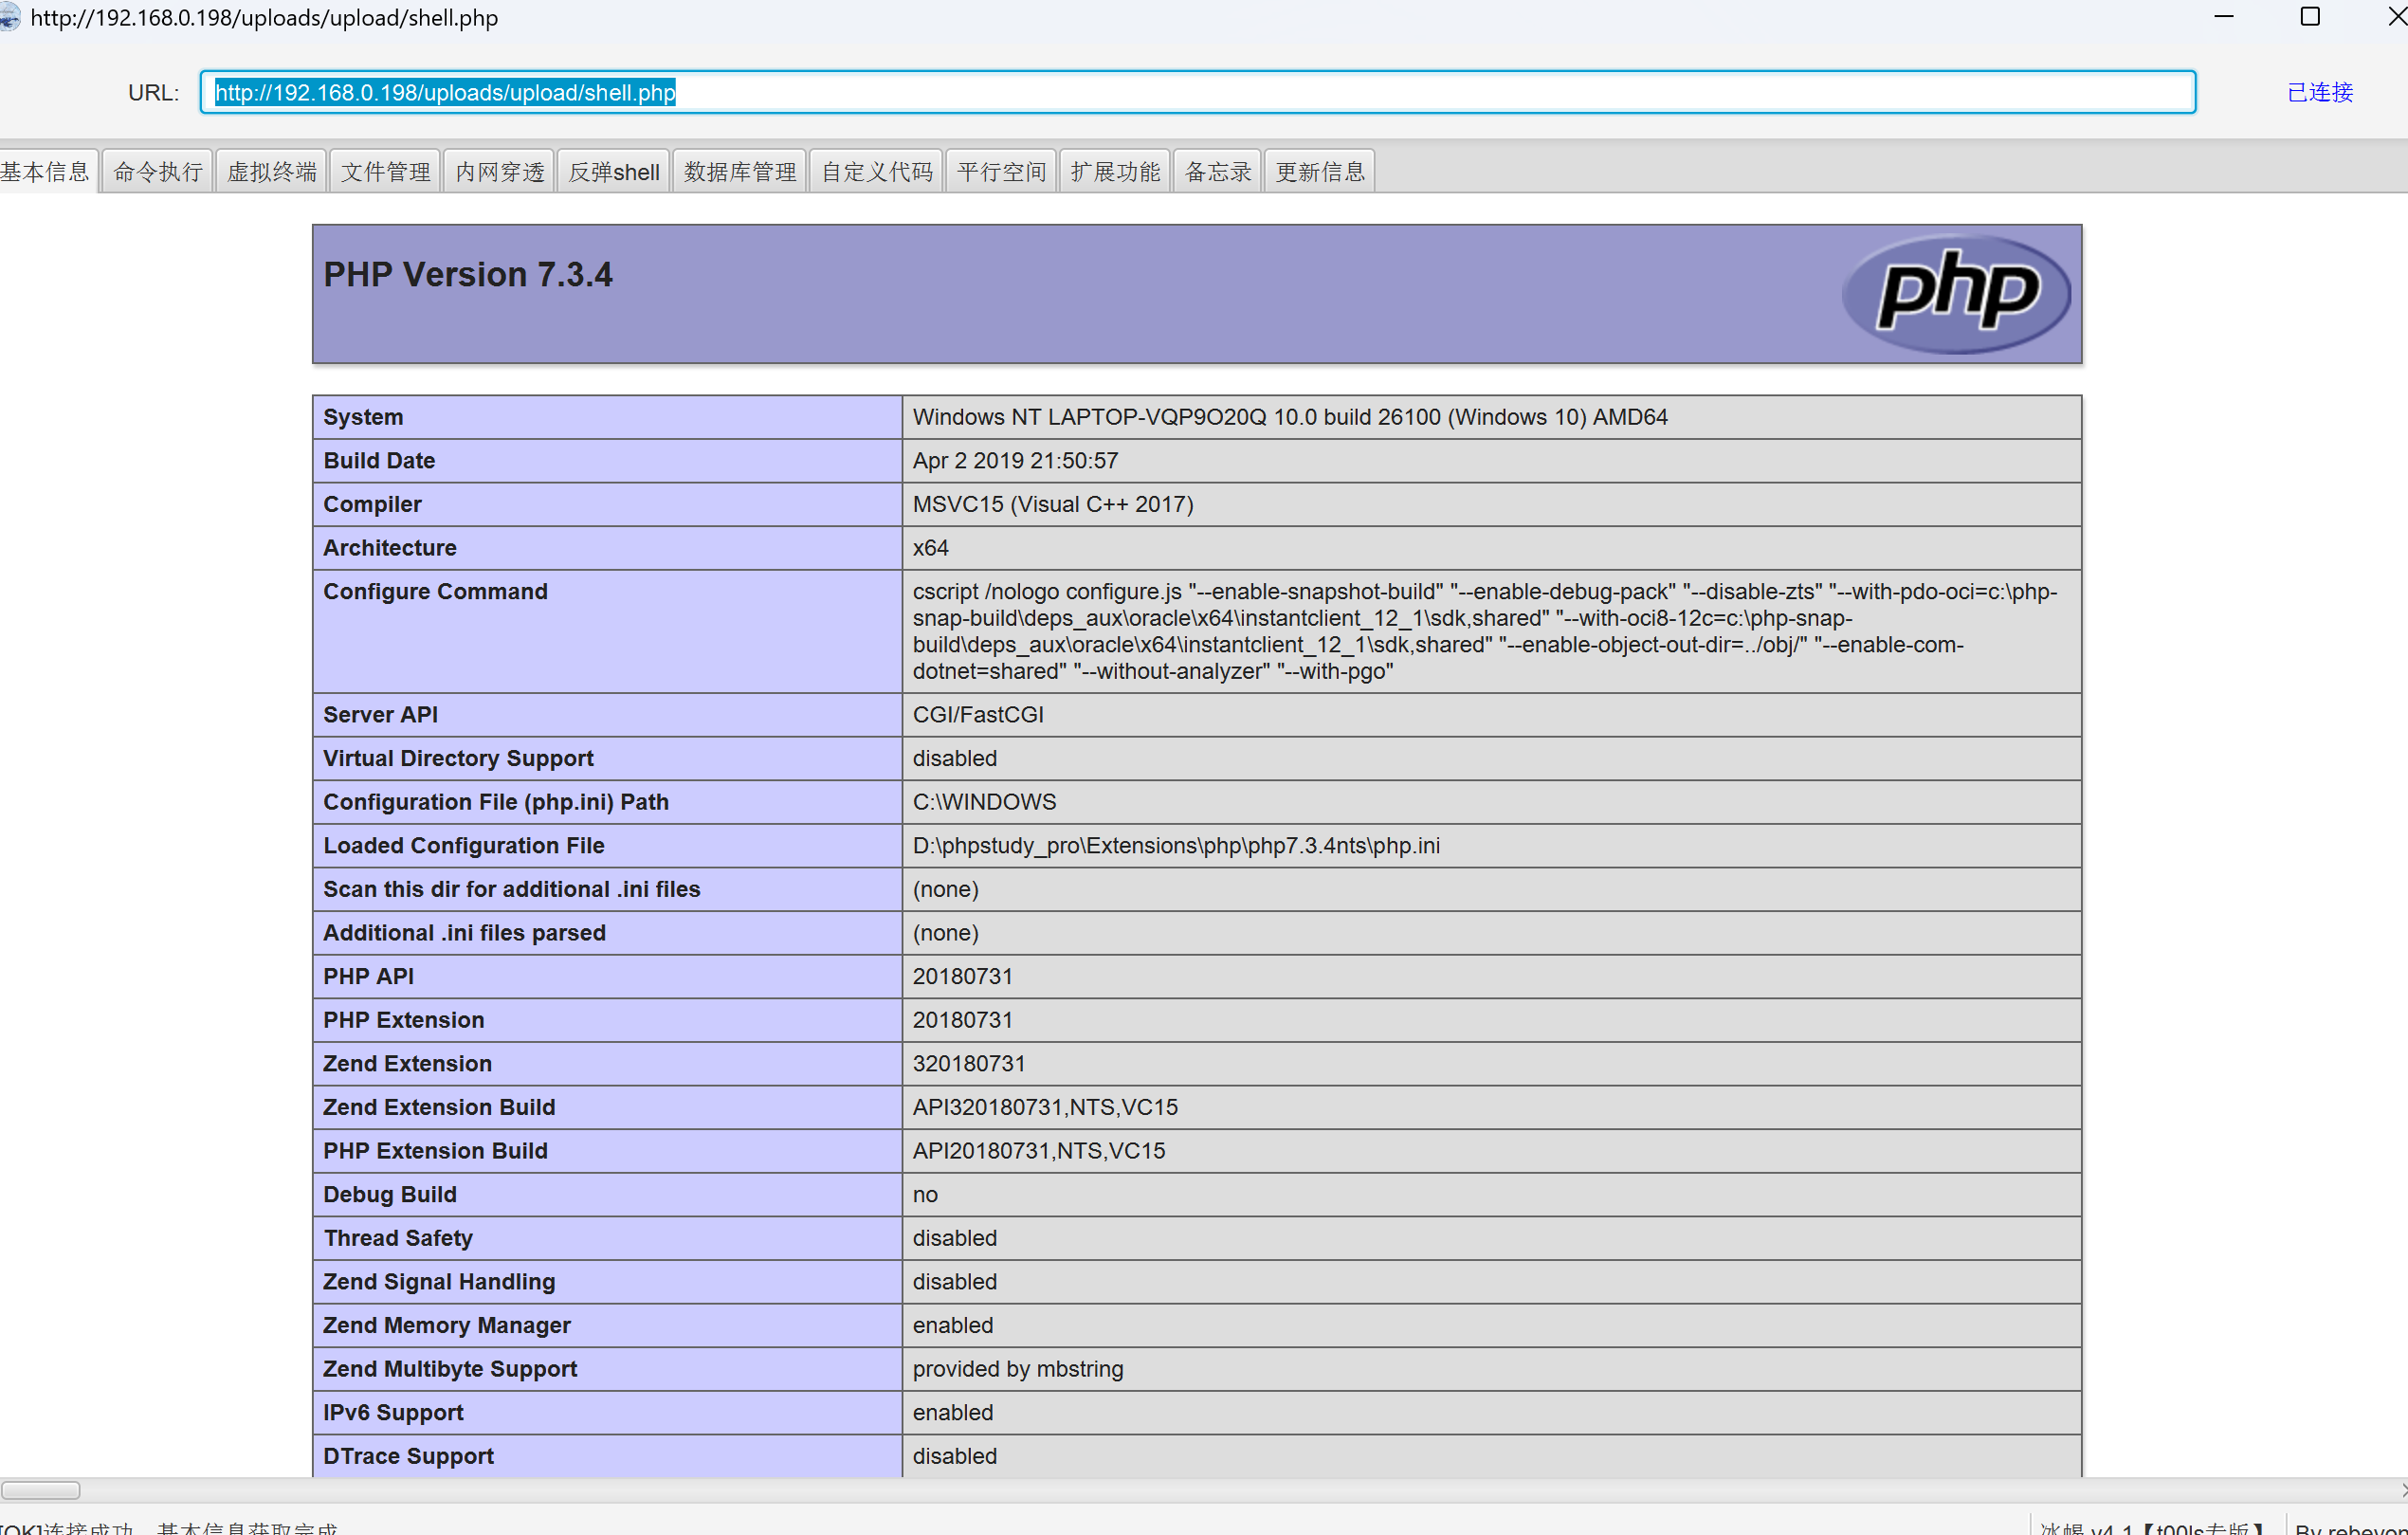Click the Zend Signal Handling label

[439, 1282]
